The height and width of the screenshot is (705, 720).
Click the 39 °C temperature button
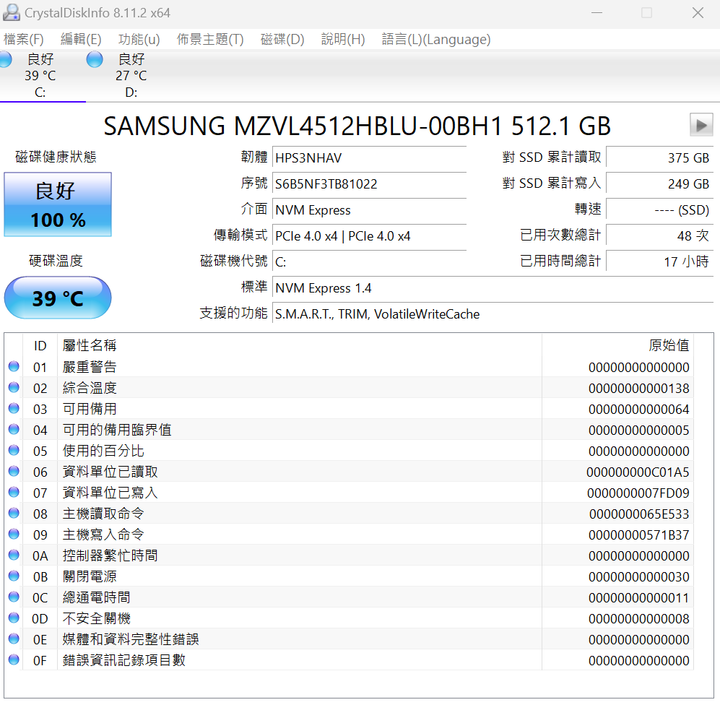(x=58, y=298)
